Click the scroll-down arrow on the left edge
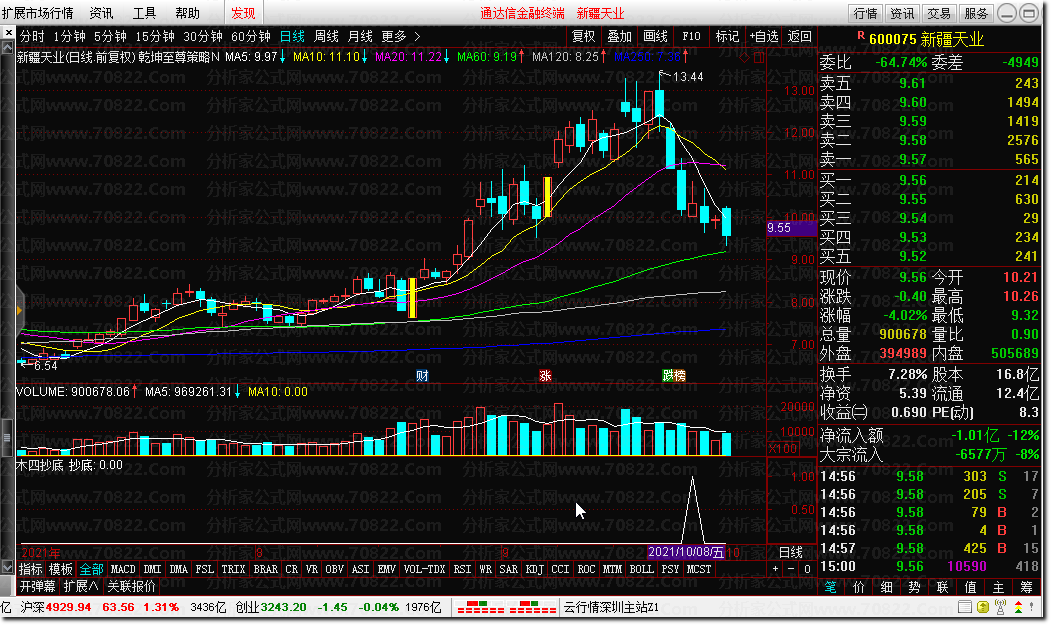This screenshot has height=625, width=1052. tap(7, 567)
